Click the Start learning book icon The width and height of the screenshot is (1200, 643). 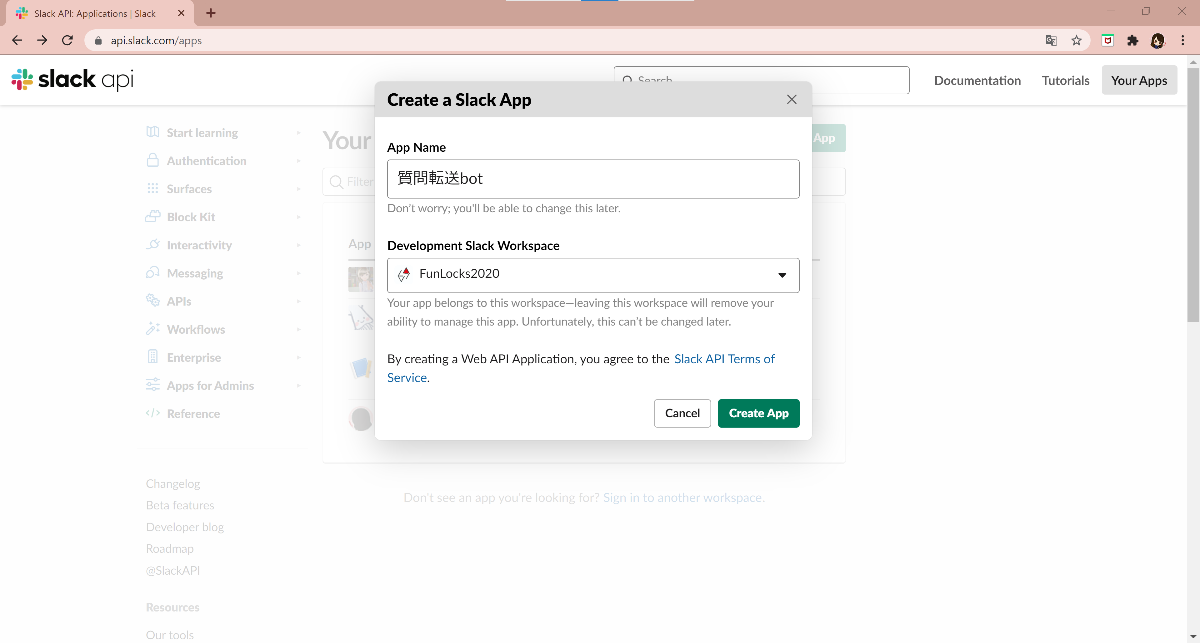click(153, 132)
